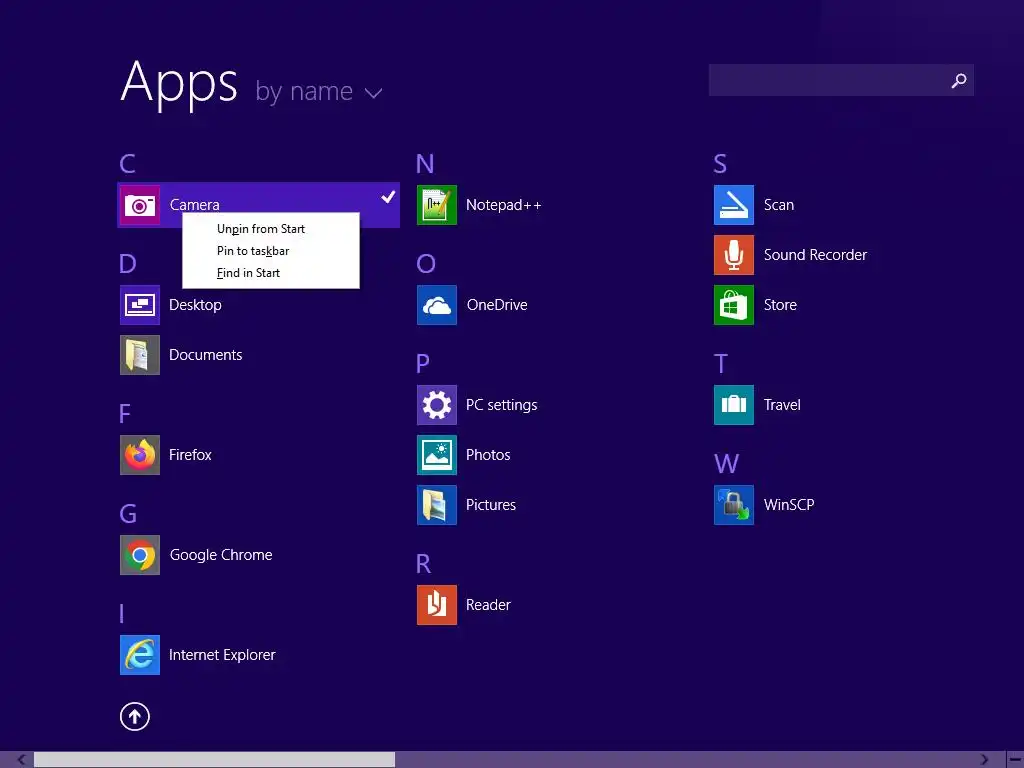Click the W letter group header
The height and width of the screenshot is (768, 1024).
click(x=727, y=464)
